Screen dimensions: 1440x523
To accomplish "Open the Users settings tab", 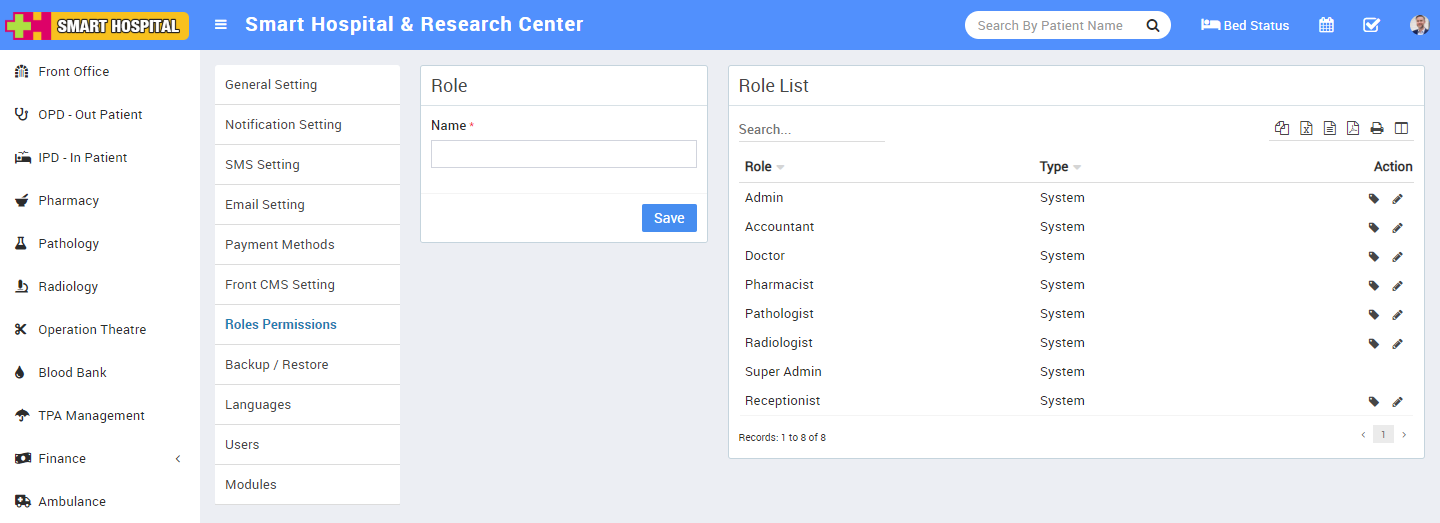I will click(242, 445).
